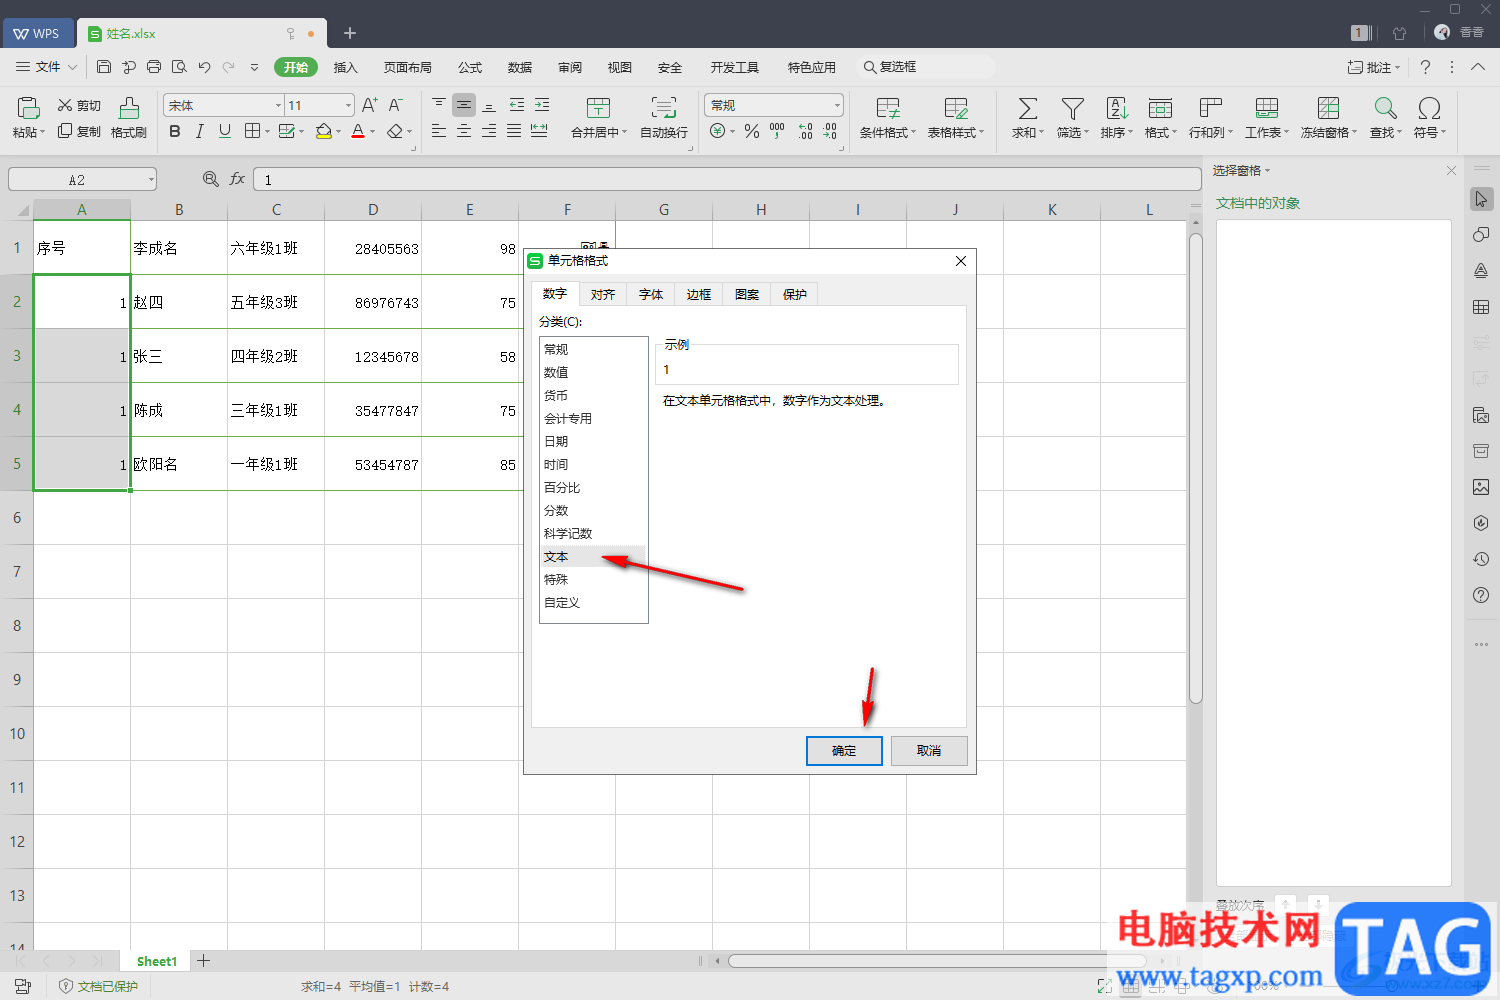Switch to the 保护 tab in dialog
The height and width of the screenshot is (1000, 1500).
click(795, 294)
